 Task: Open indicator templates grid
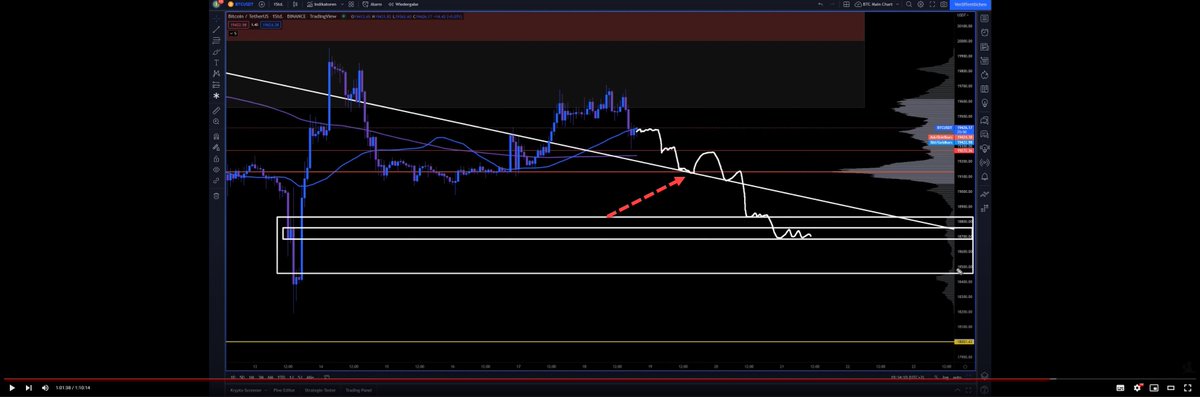tap(351, 4)
